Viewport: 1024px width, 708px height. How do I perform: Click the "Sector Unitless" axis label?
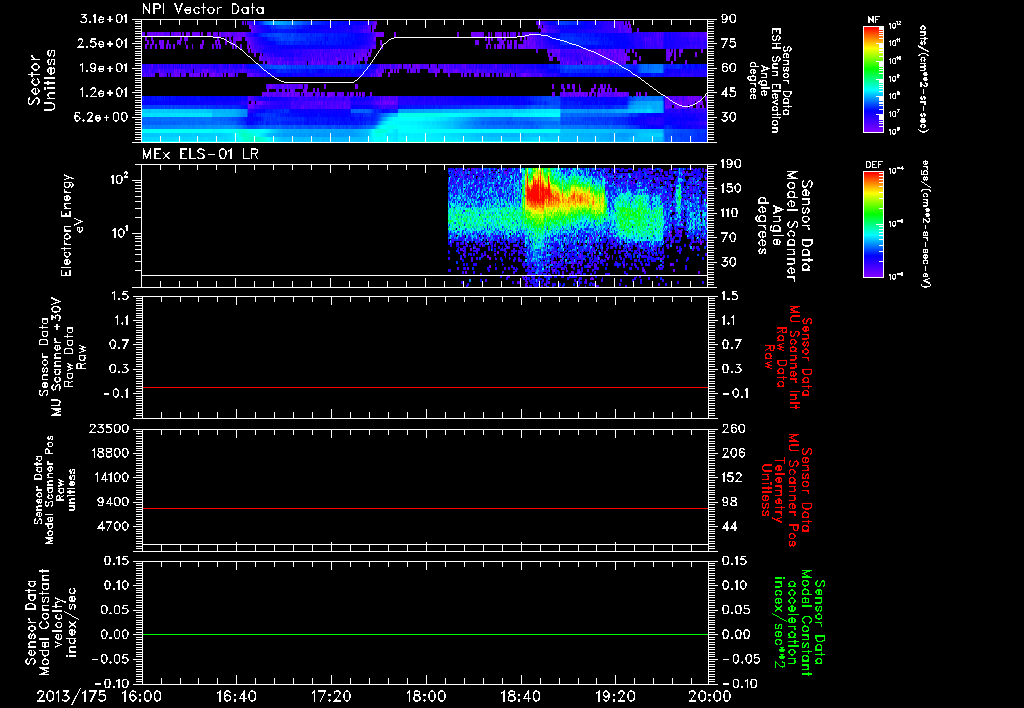point(42,80)
